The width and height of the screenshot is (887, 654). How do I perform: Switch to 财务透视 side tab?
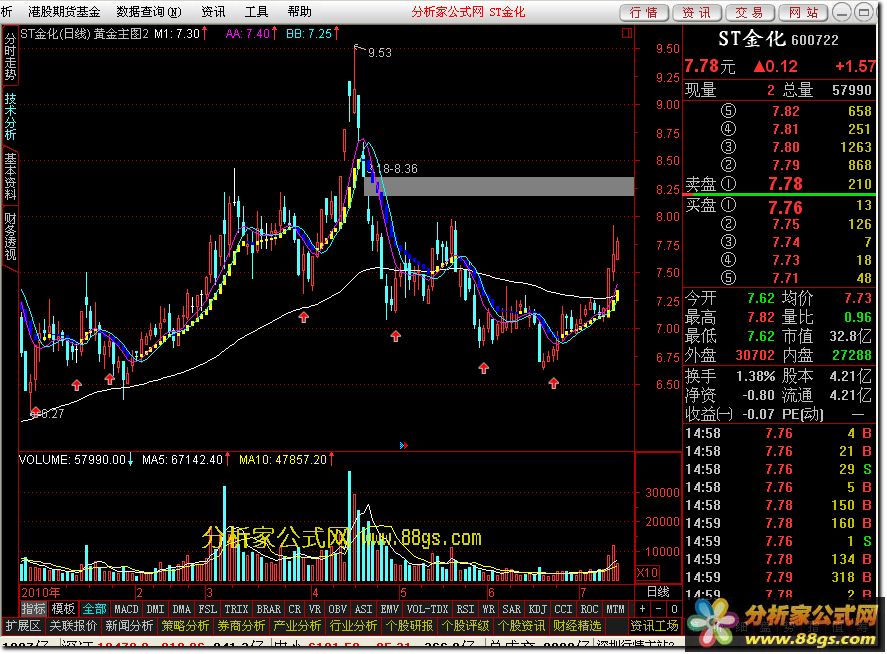[10, 236]
